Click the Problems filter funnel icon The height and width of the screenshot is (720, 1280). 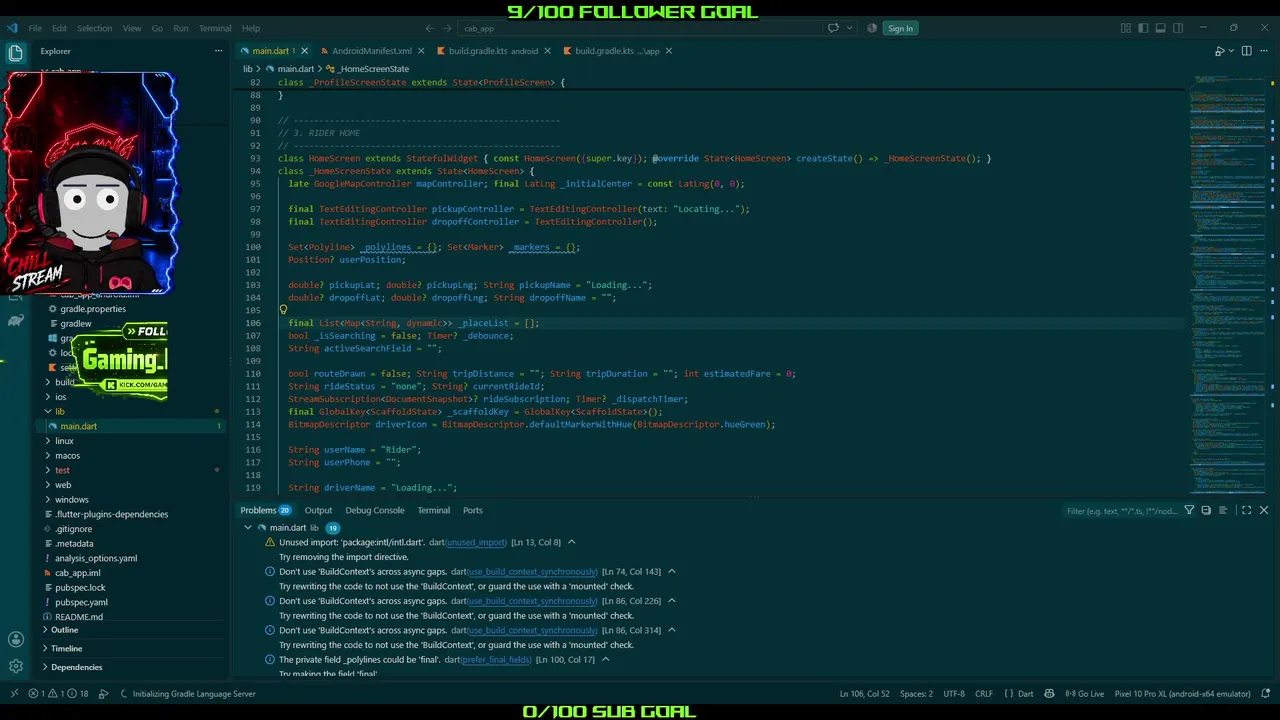1189,510
